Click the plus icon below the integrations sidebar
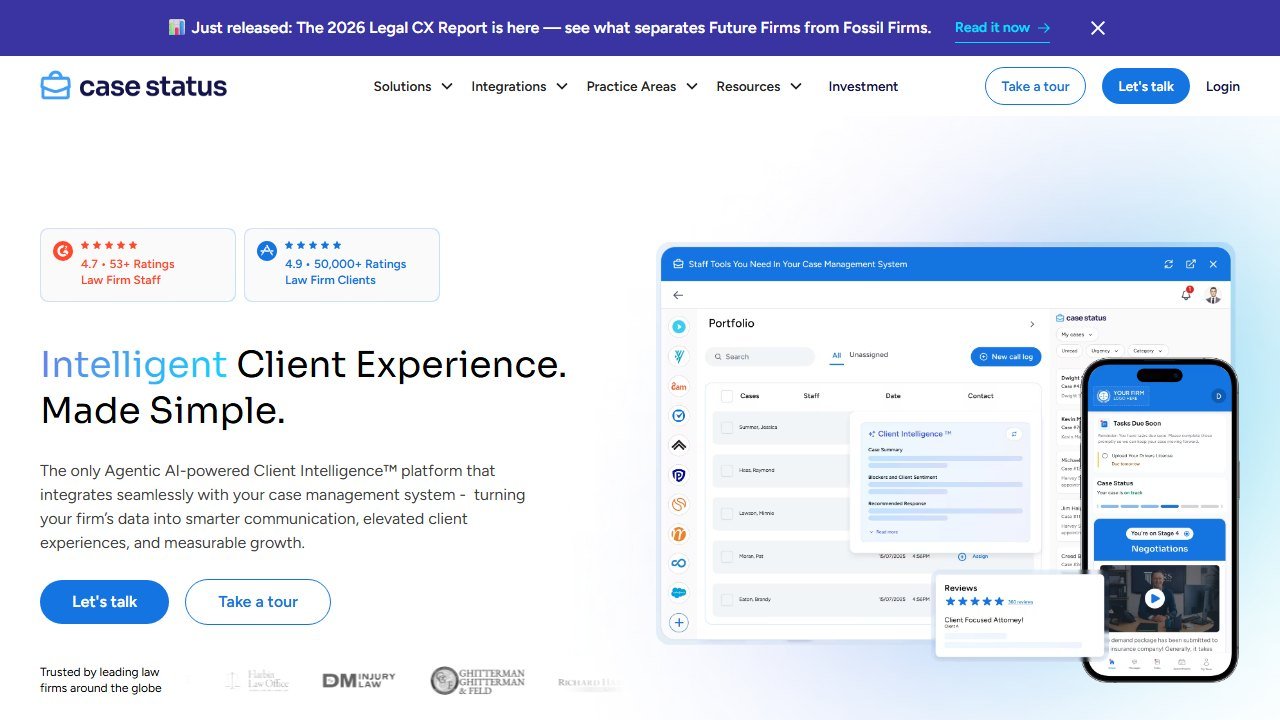Screen dimensions: 1280x720 (x=679, y=623)
